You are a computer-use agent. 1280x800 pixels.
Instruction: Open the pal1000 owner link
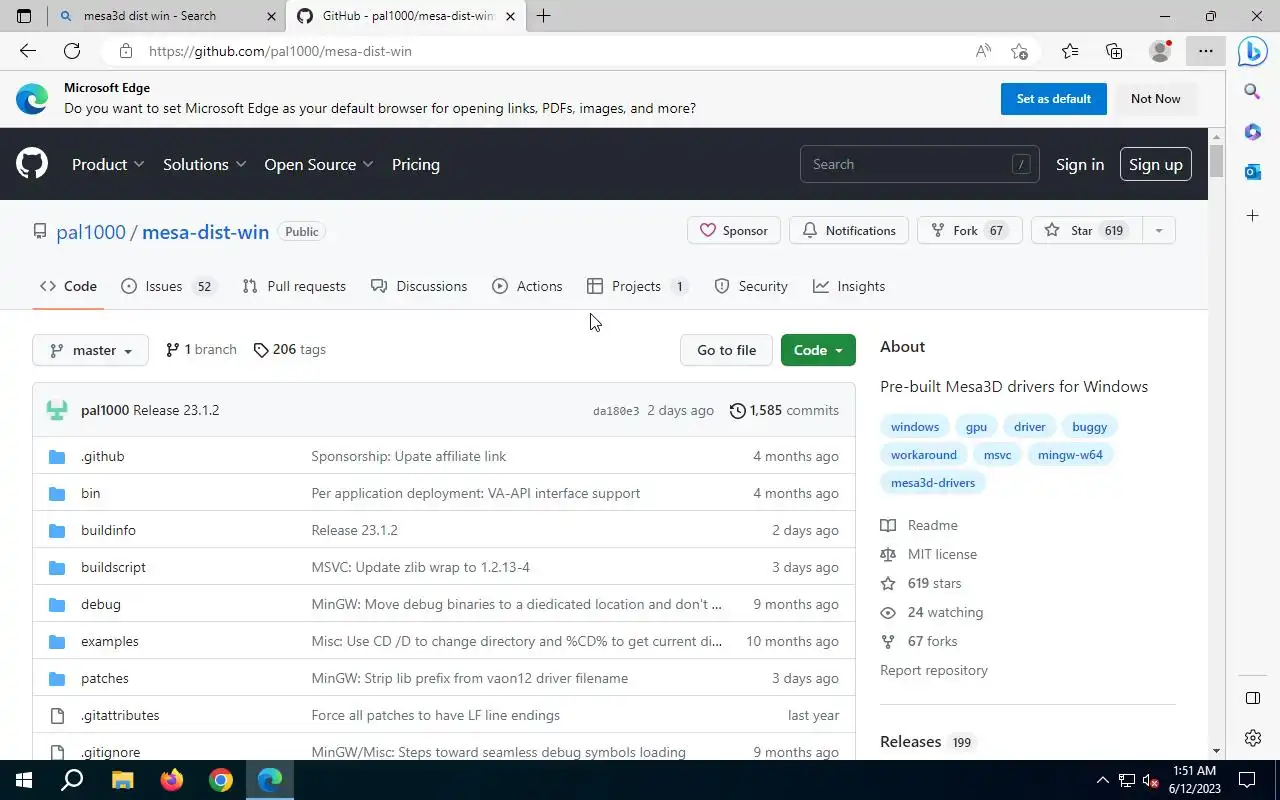point(91,232)
